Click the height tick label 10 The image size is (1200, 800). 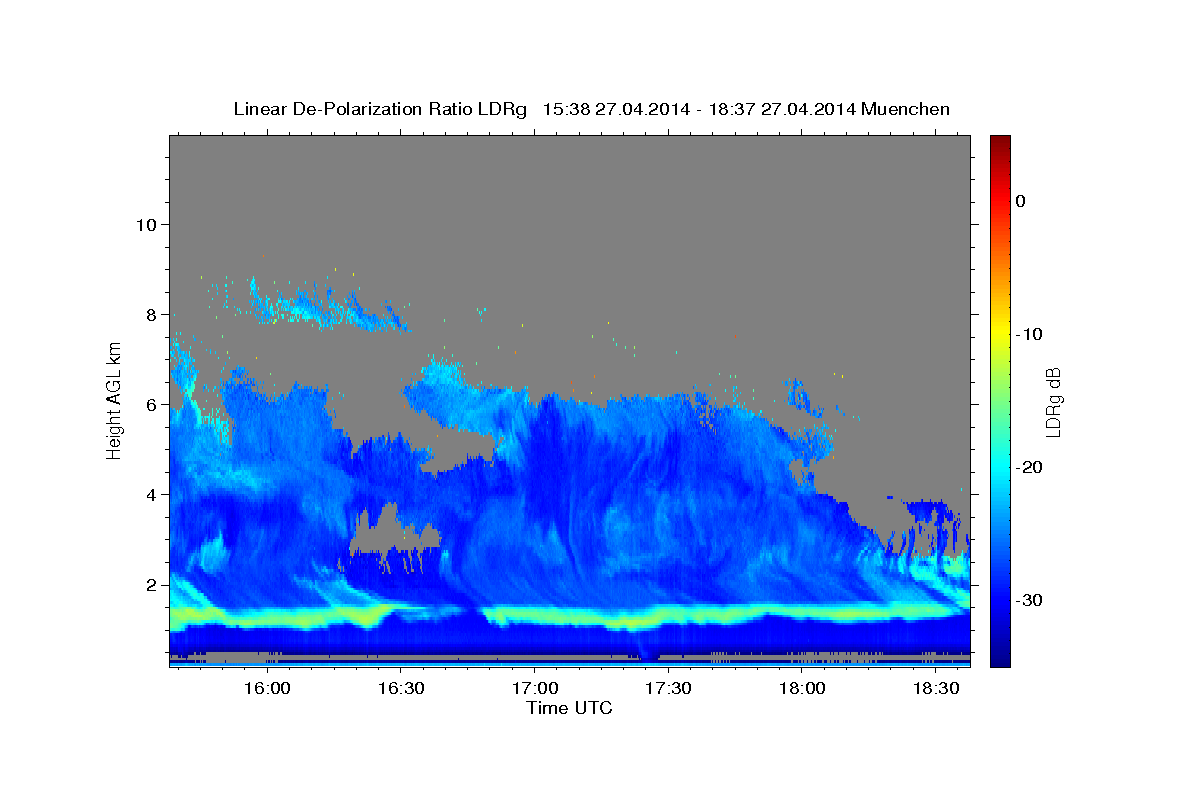click(x=146, y=225)
